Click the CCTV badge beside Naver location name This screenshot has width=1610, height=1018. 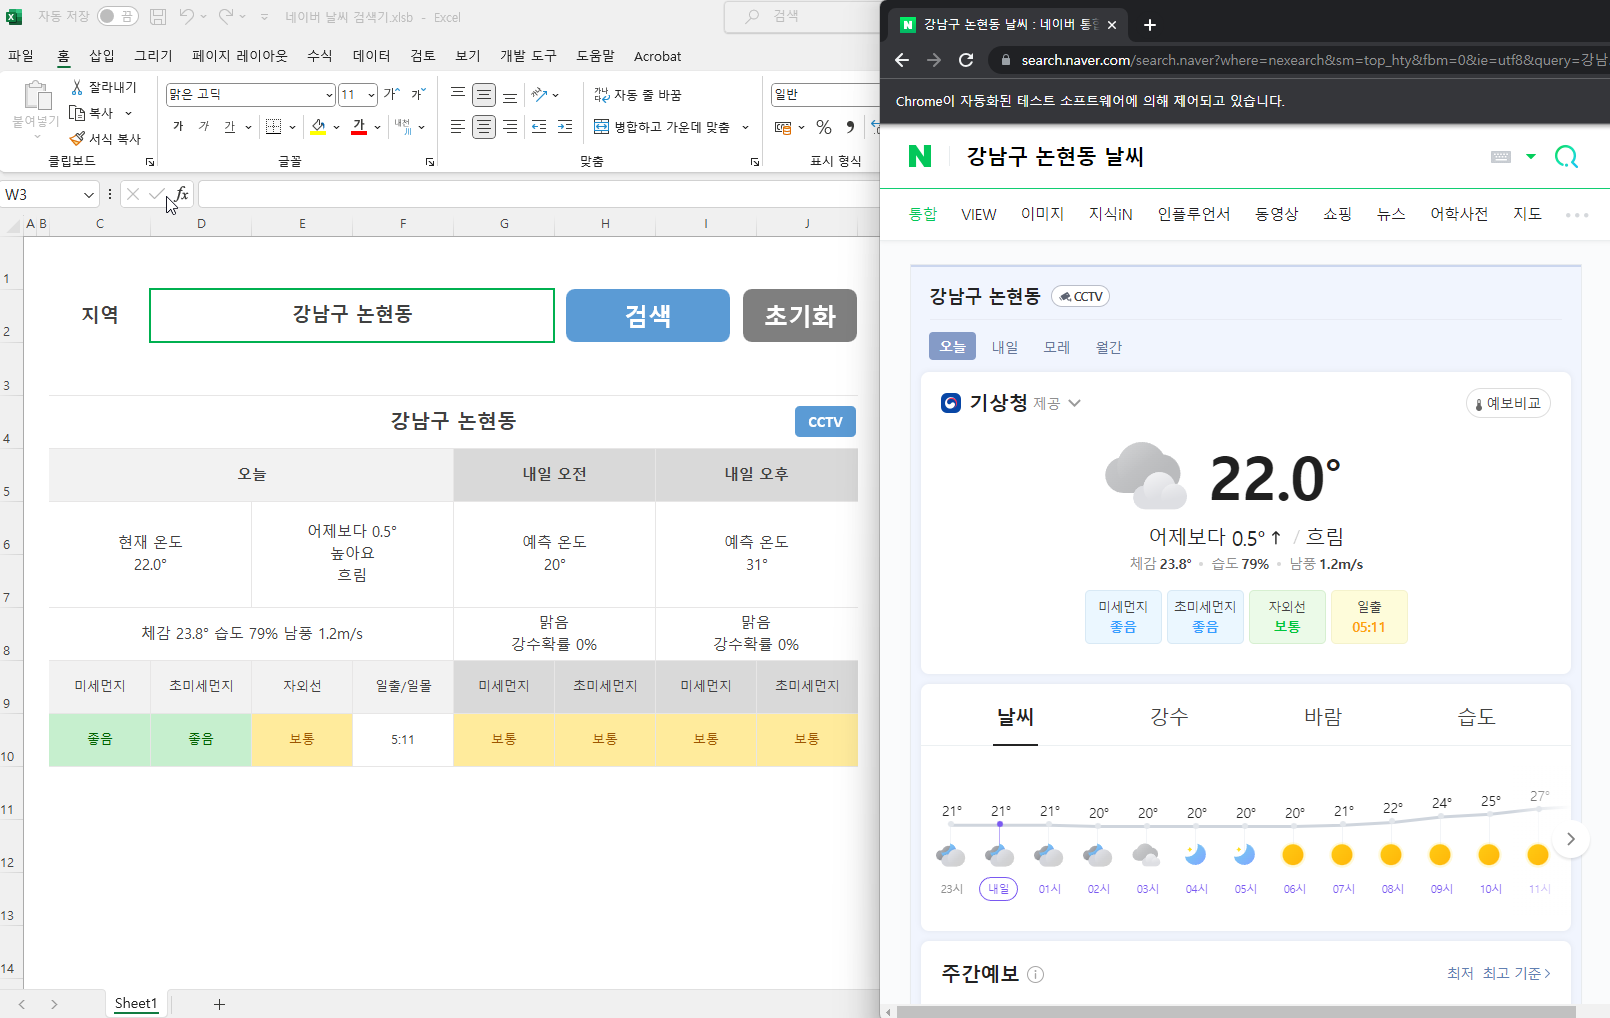pos(1080,296)
